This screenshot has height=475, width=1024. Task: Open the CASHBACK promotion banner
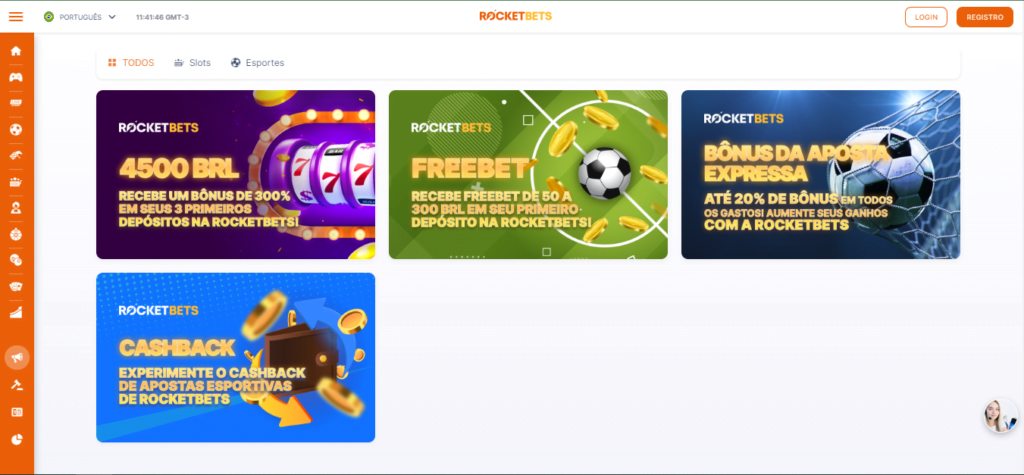(x=236, y=357)
